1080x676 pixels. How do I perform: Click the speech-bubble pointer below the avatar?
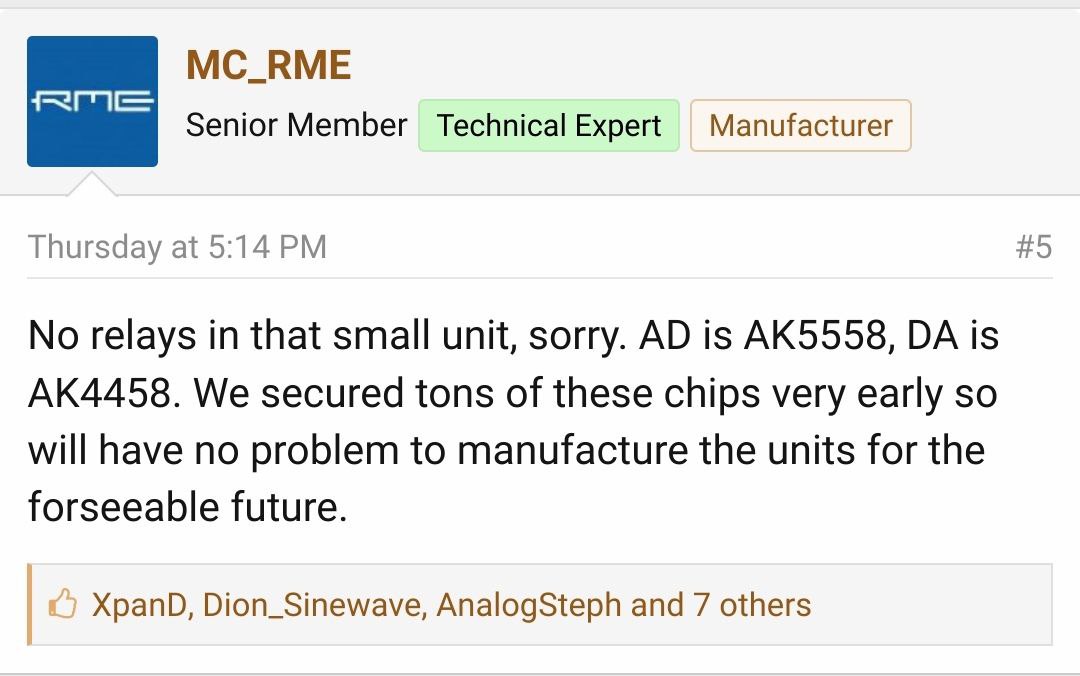pyautogui.click(x=92, y=183)
